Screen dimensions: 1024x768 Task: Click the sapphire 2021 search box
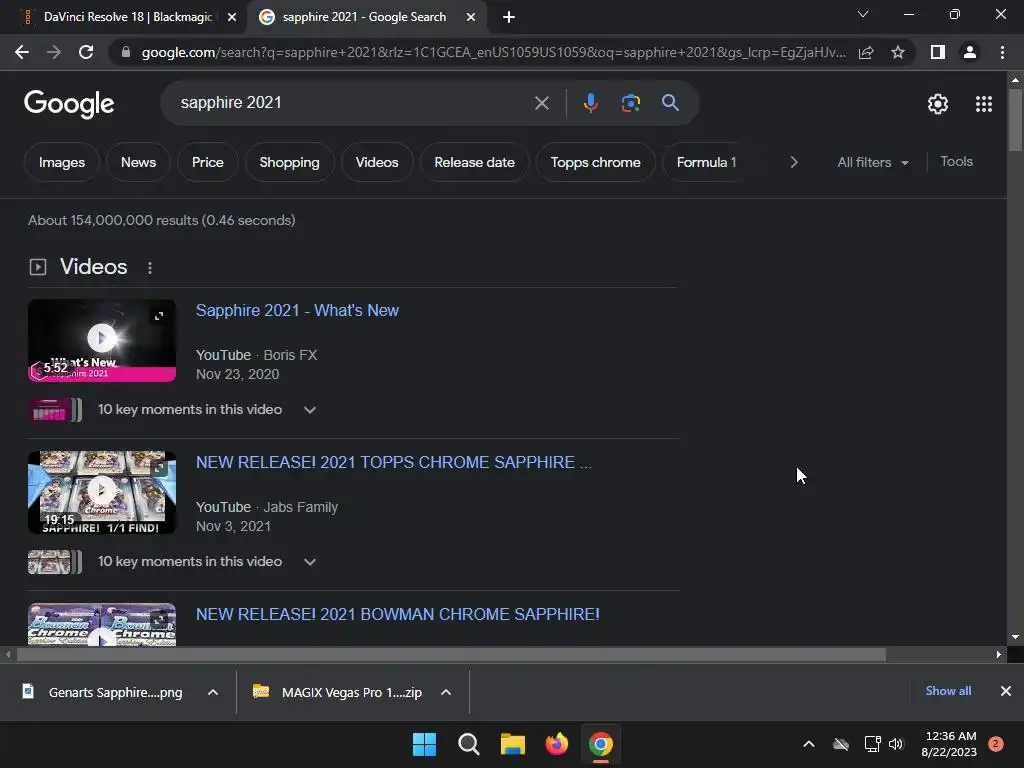(x=353, y=103)
